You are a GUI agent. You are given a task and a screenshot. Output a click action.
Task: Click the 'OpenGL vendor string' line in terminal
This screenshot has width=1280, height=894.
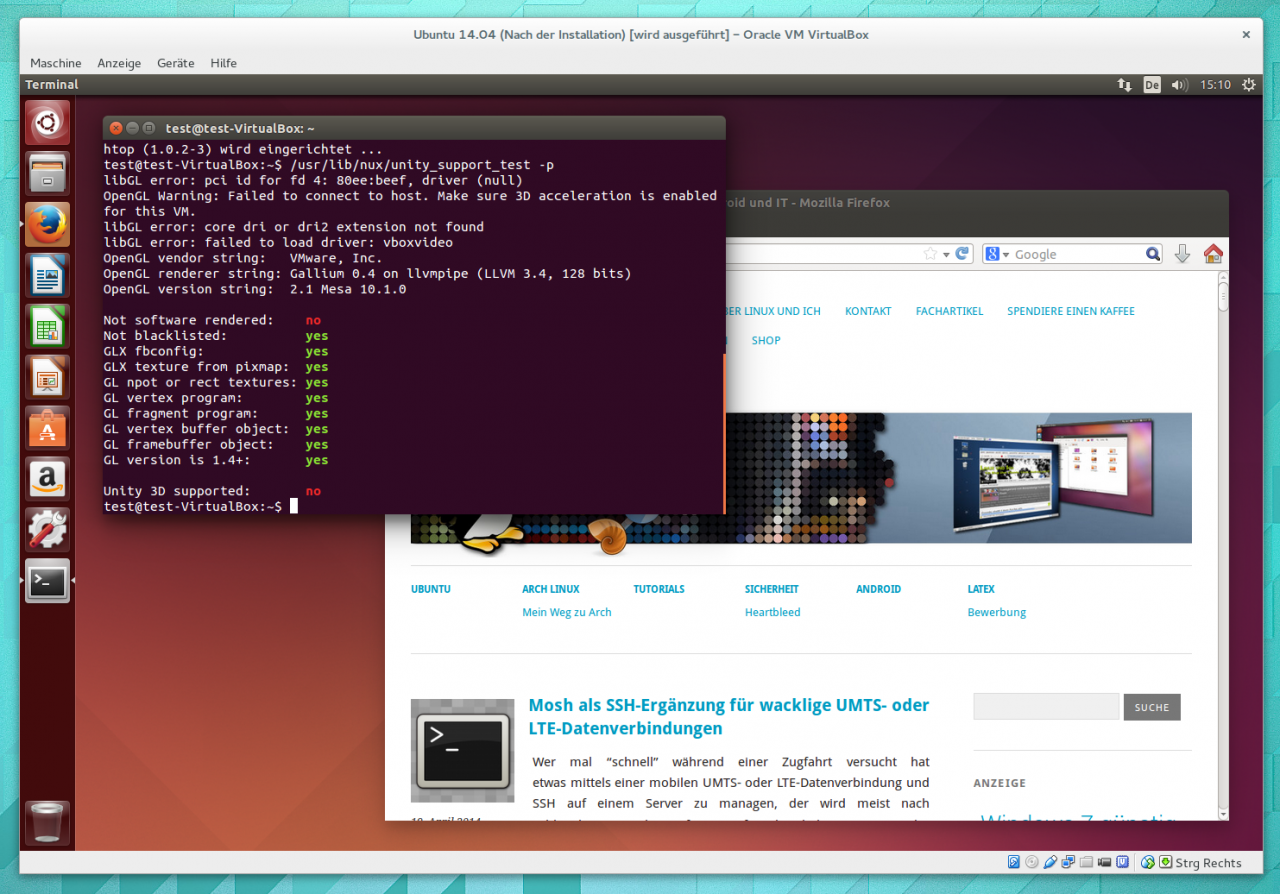pyautogui.click(x=243, y=258)
